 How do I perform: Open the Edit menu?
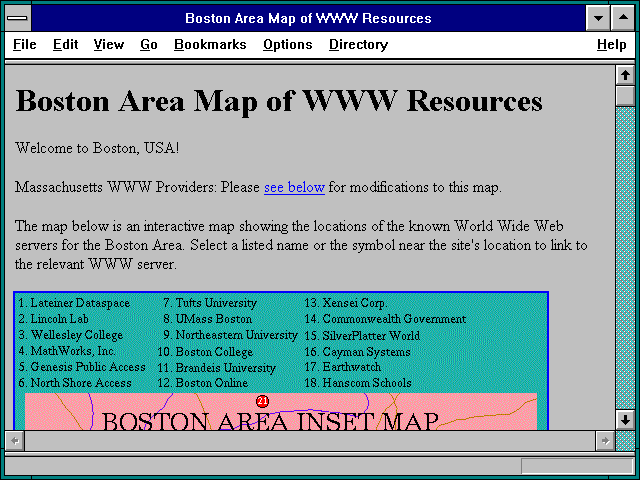click(65, 44)
